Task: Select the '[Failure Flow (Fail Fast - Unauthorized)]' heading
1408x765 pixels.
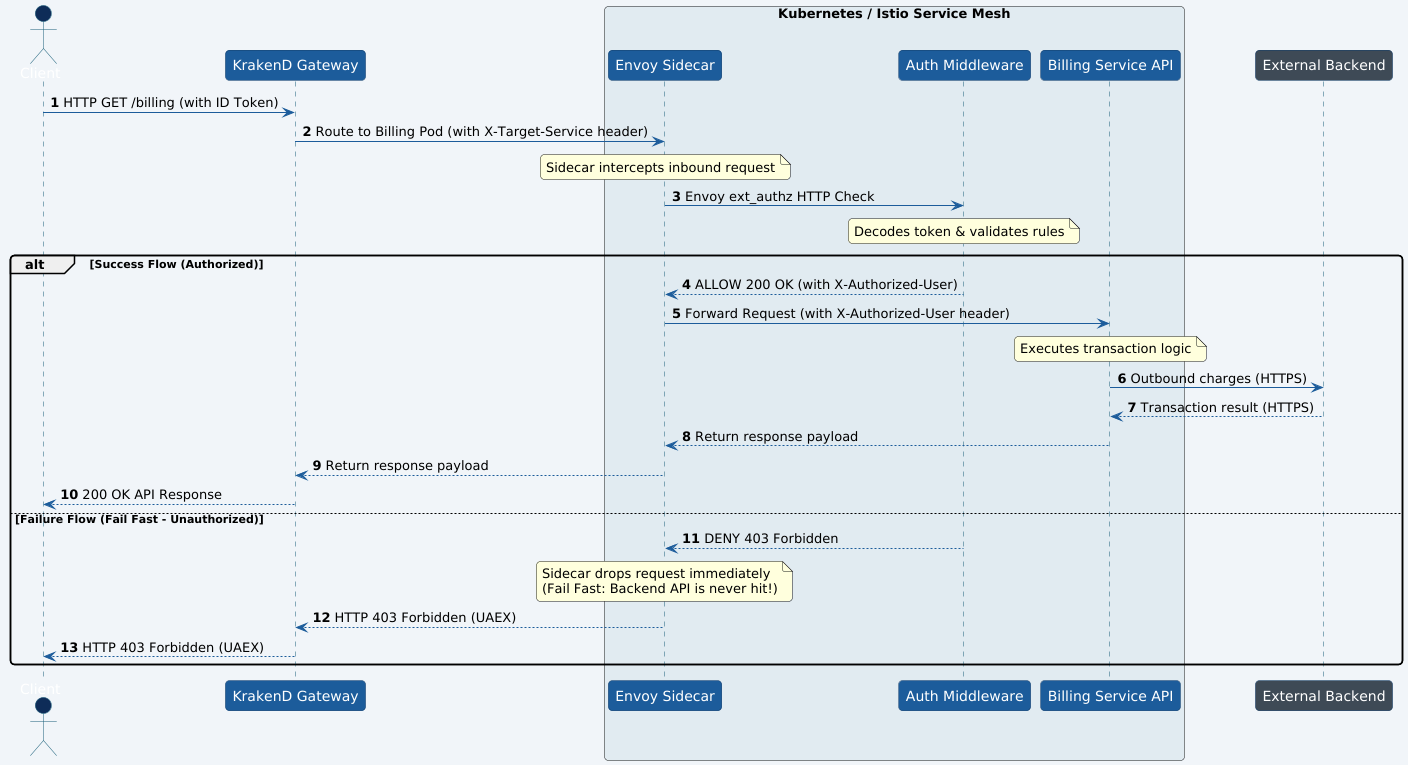Action: [139, 519]
